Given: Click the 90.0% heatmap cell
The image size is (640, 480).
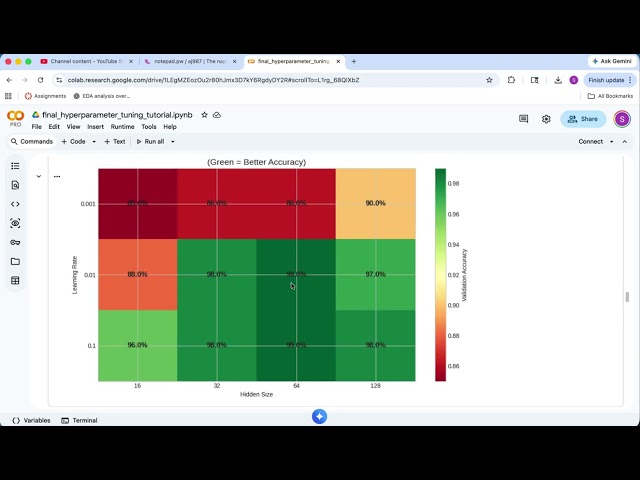Looking at the screenshot, I should 376,203.
